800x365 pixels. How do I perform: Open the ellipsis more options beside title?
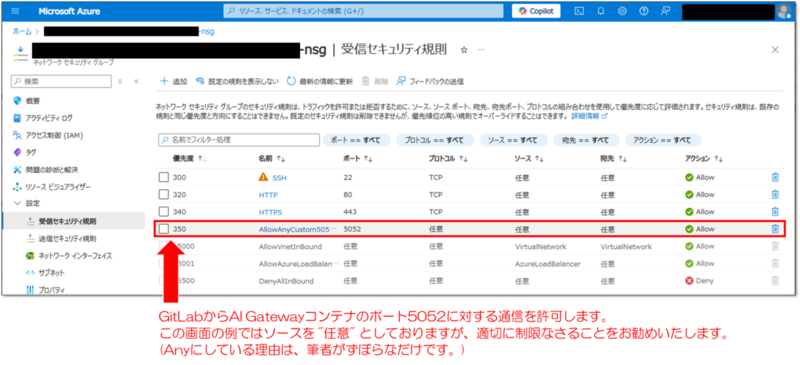click(x=481, y=50)
